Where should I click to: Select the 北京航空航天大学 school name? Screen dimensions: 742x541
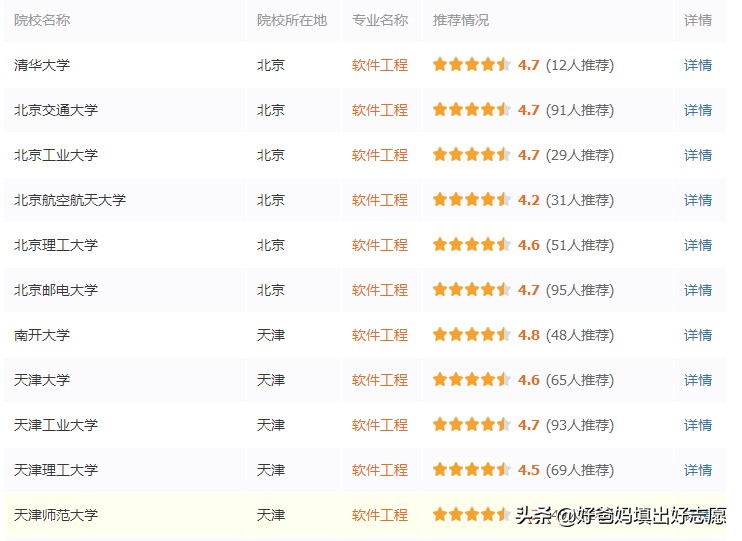(70, 200)
